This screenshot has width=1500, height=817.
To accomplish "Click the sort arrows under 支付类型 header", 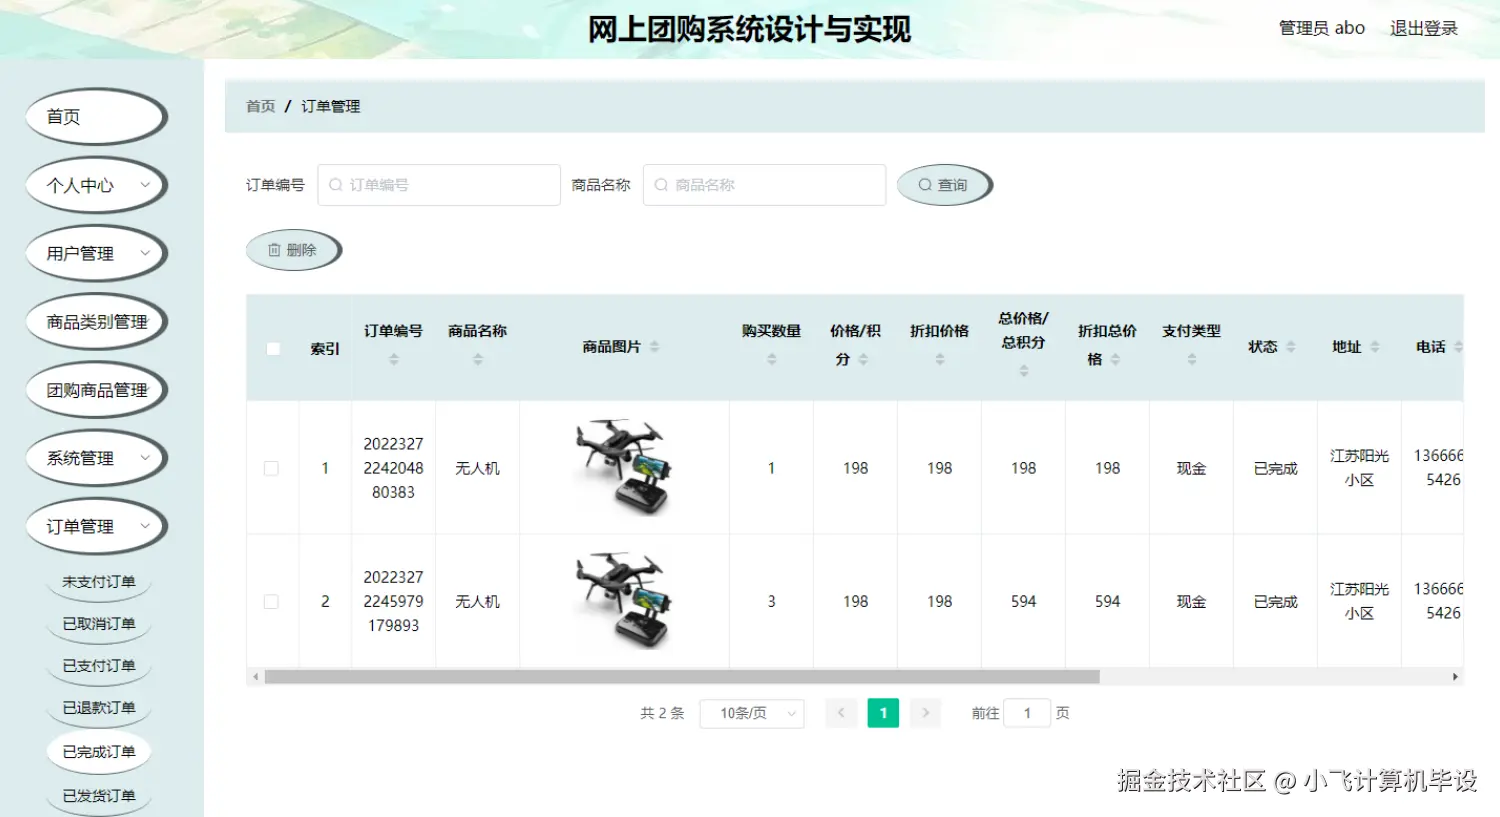I will point(1191,359).
